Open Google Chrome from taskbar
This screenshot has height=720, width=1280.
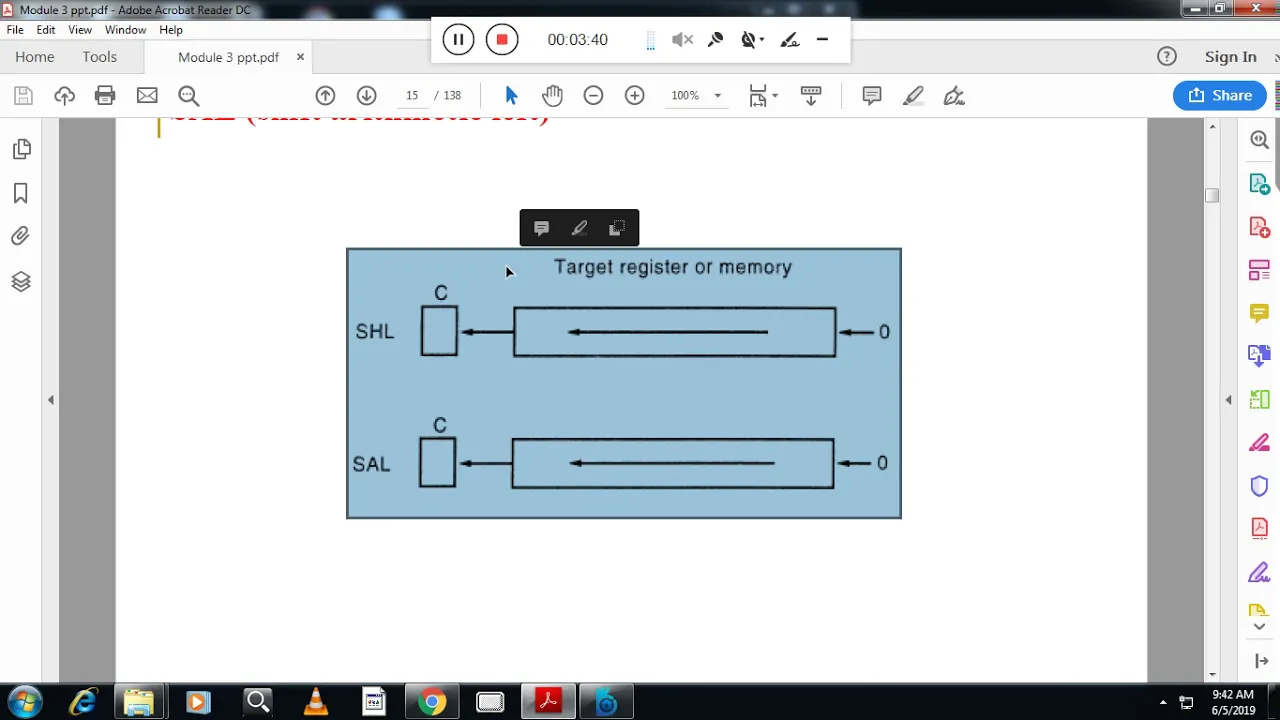[432, 702]
